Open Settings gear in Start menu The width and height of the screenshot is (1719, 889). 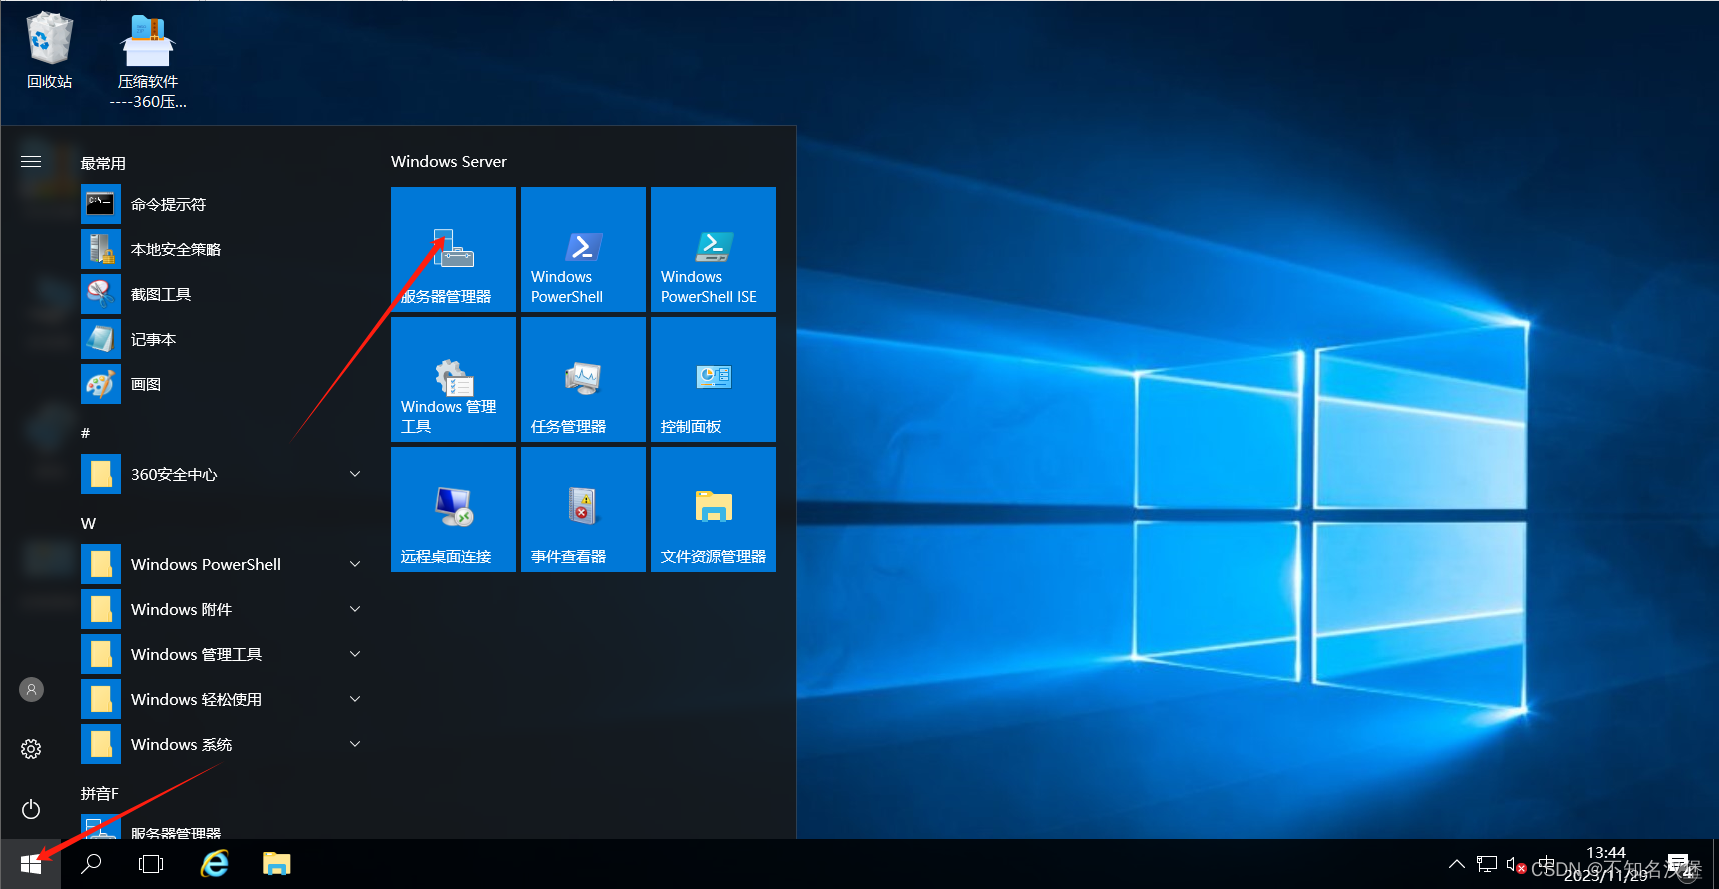tap(31, 749)
